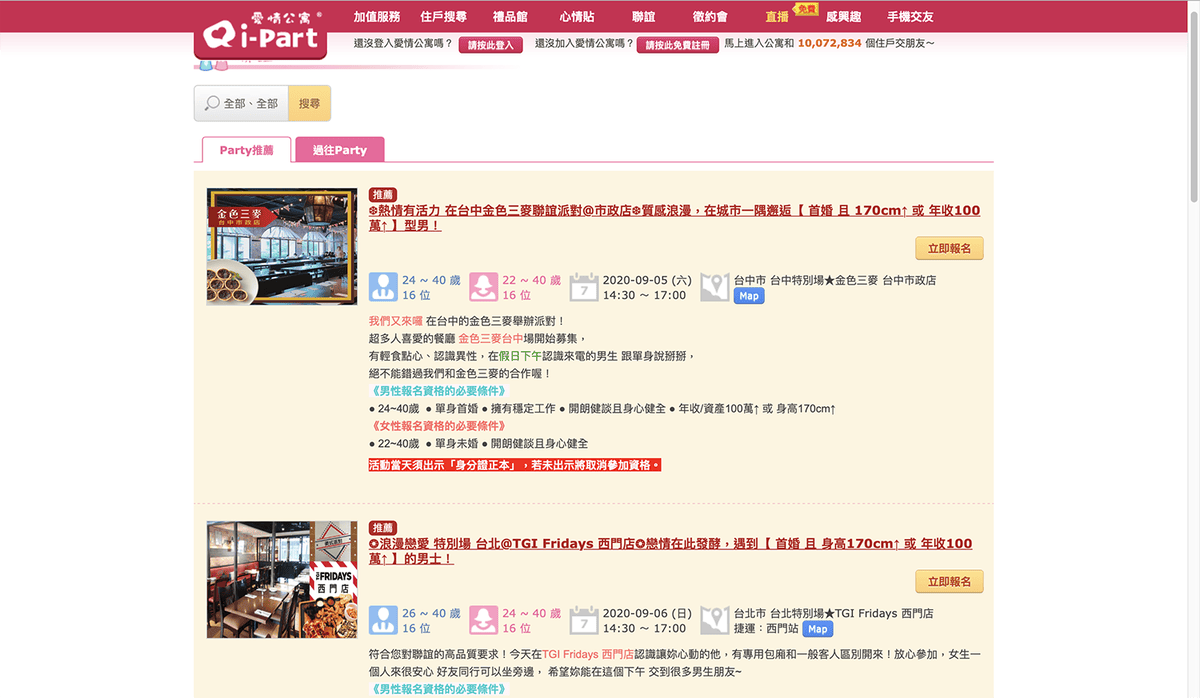The height and width of the screenshot is (698, 1200).
Task: Select the 推薦 badge on the TGI Fridays party
Action: 383,527
